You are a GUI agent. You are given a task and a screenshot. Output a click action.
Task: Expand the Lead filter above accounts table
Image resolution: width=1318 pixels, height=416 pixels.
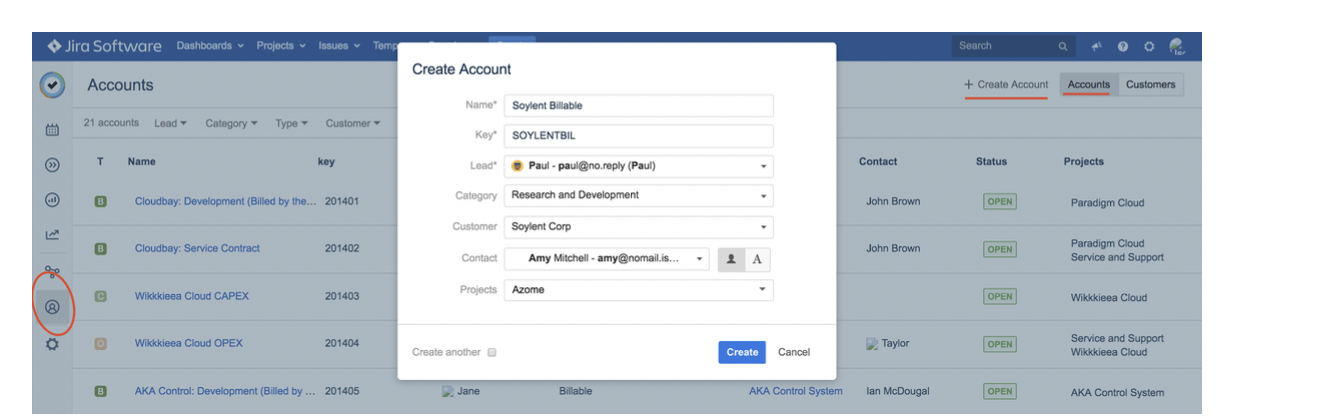point(171,124)
